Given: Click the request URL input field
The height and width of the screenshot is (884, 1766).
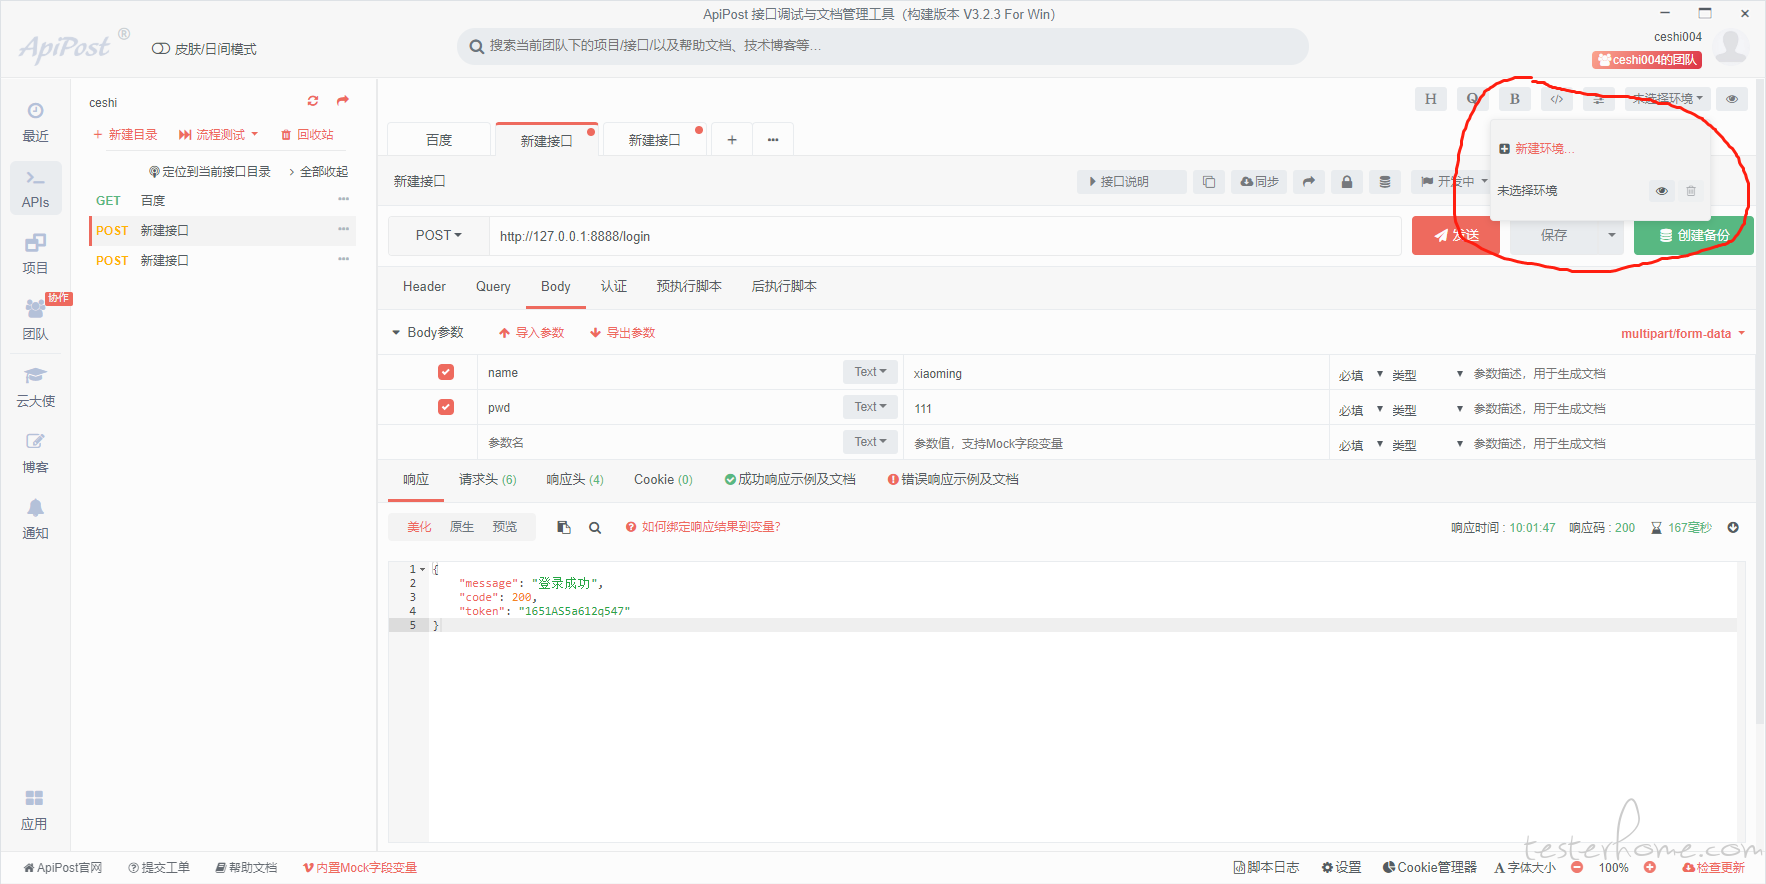Looking at the screenshot, I should pyautogui.click(x=945, y=236).
